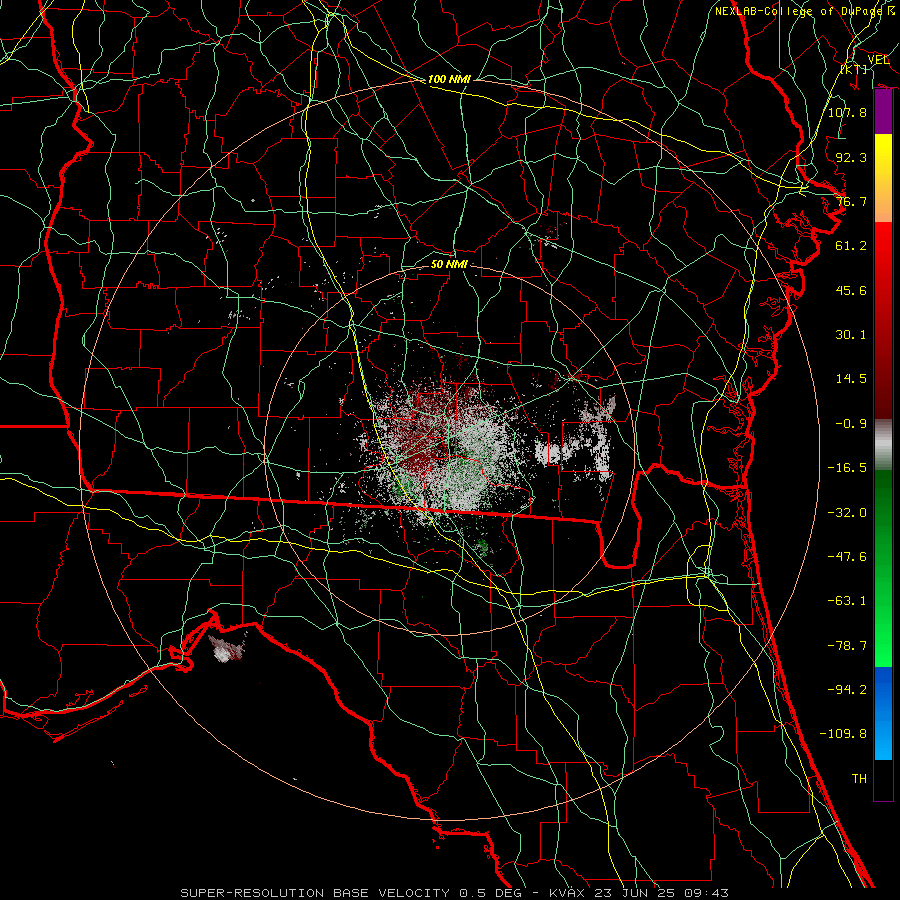900x900 pixels.
Task: Click the TH legend label
Action: coord(859,779)
